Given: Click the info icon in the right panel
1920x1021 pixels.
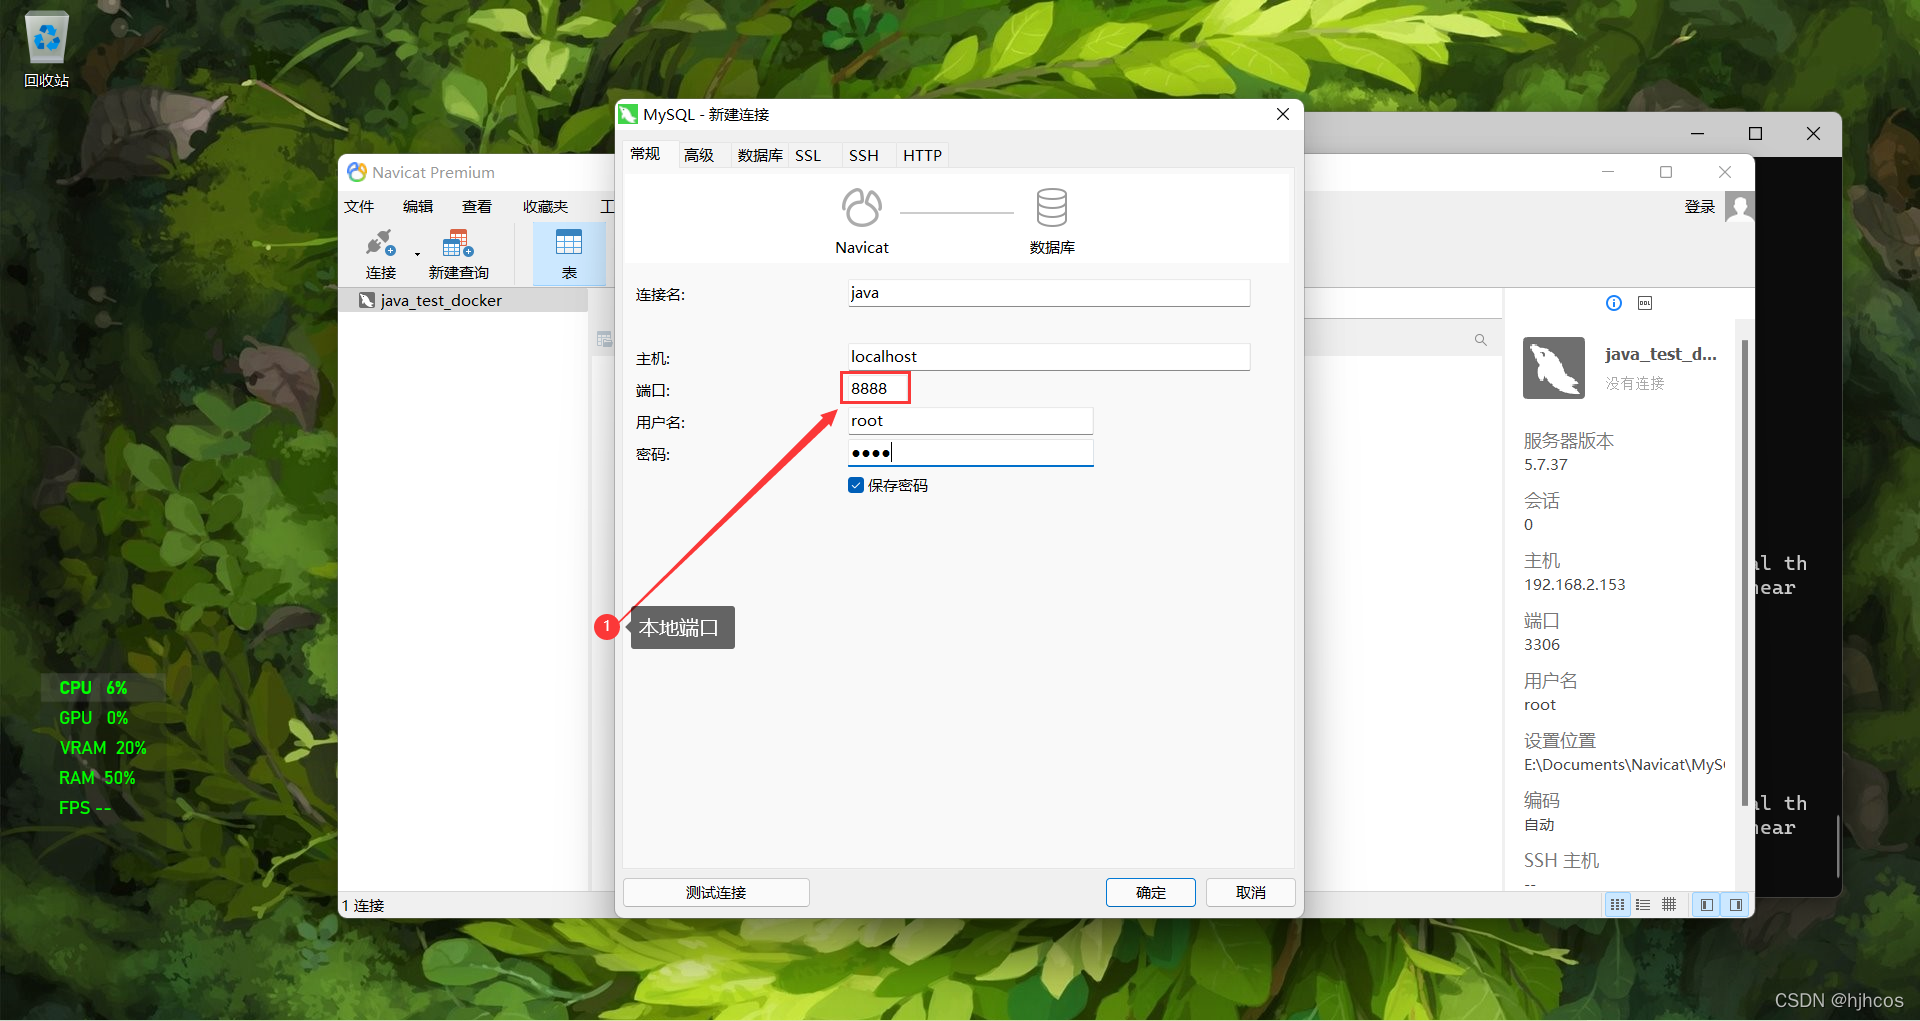Looking at the screenshot, I should 1614,303.
